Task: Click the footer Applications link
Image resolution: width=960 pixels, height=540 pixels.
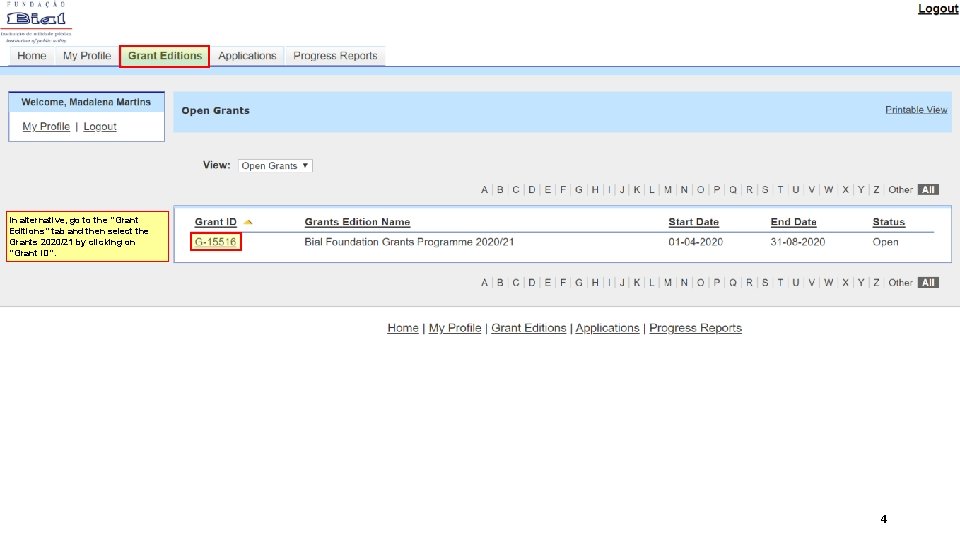Action: (607, 328)
